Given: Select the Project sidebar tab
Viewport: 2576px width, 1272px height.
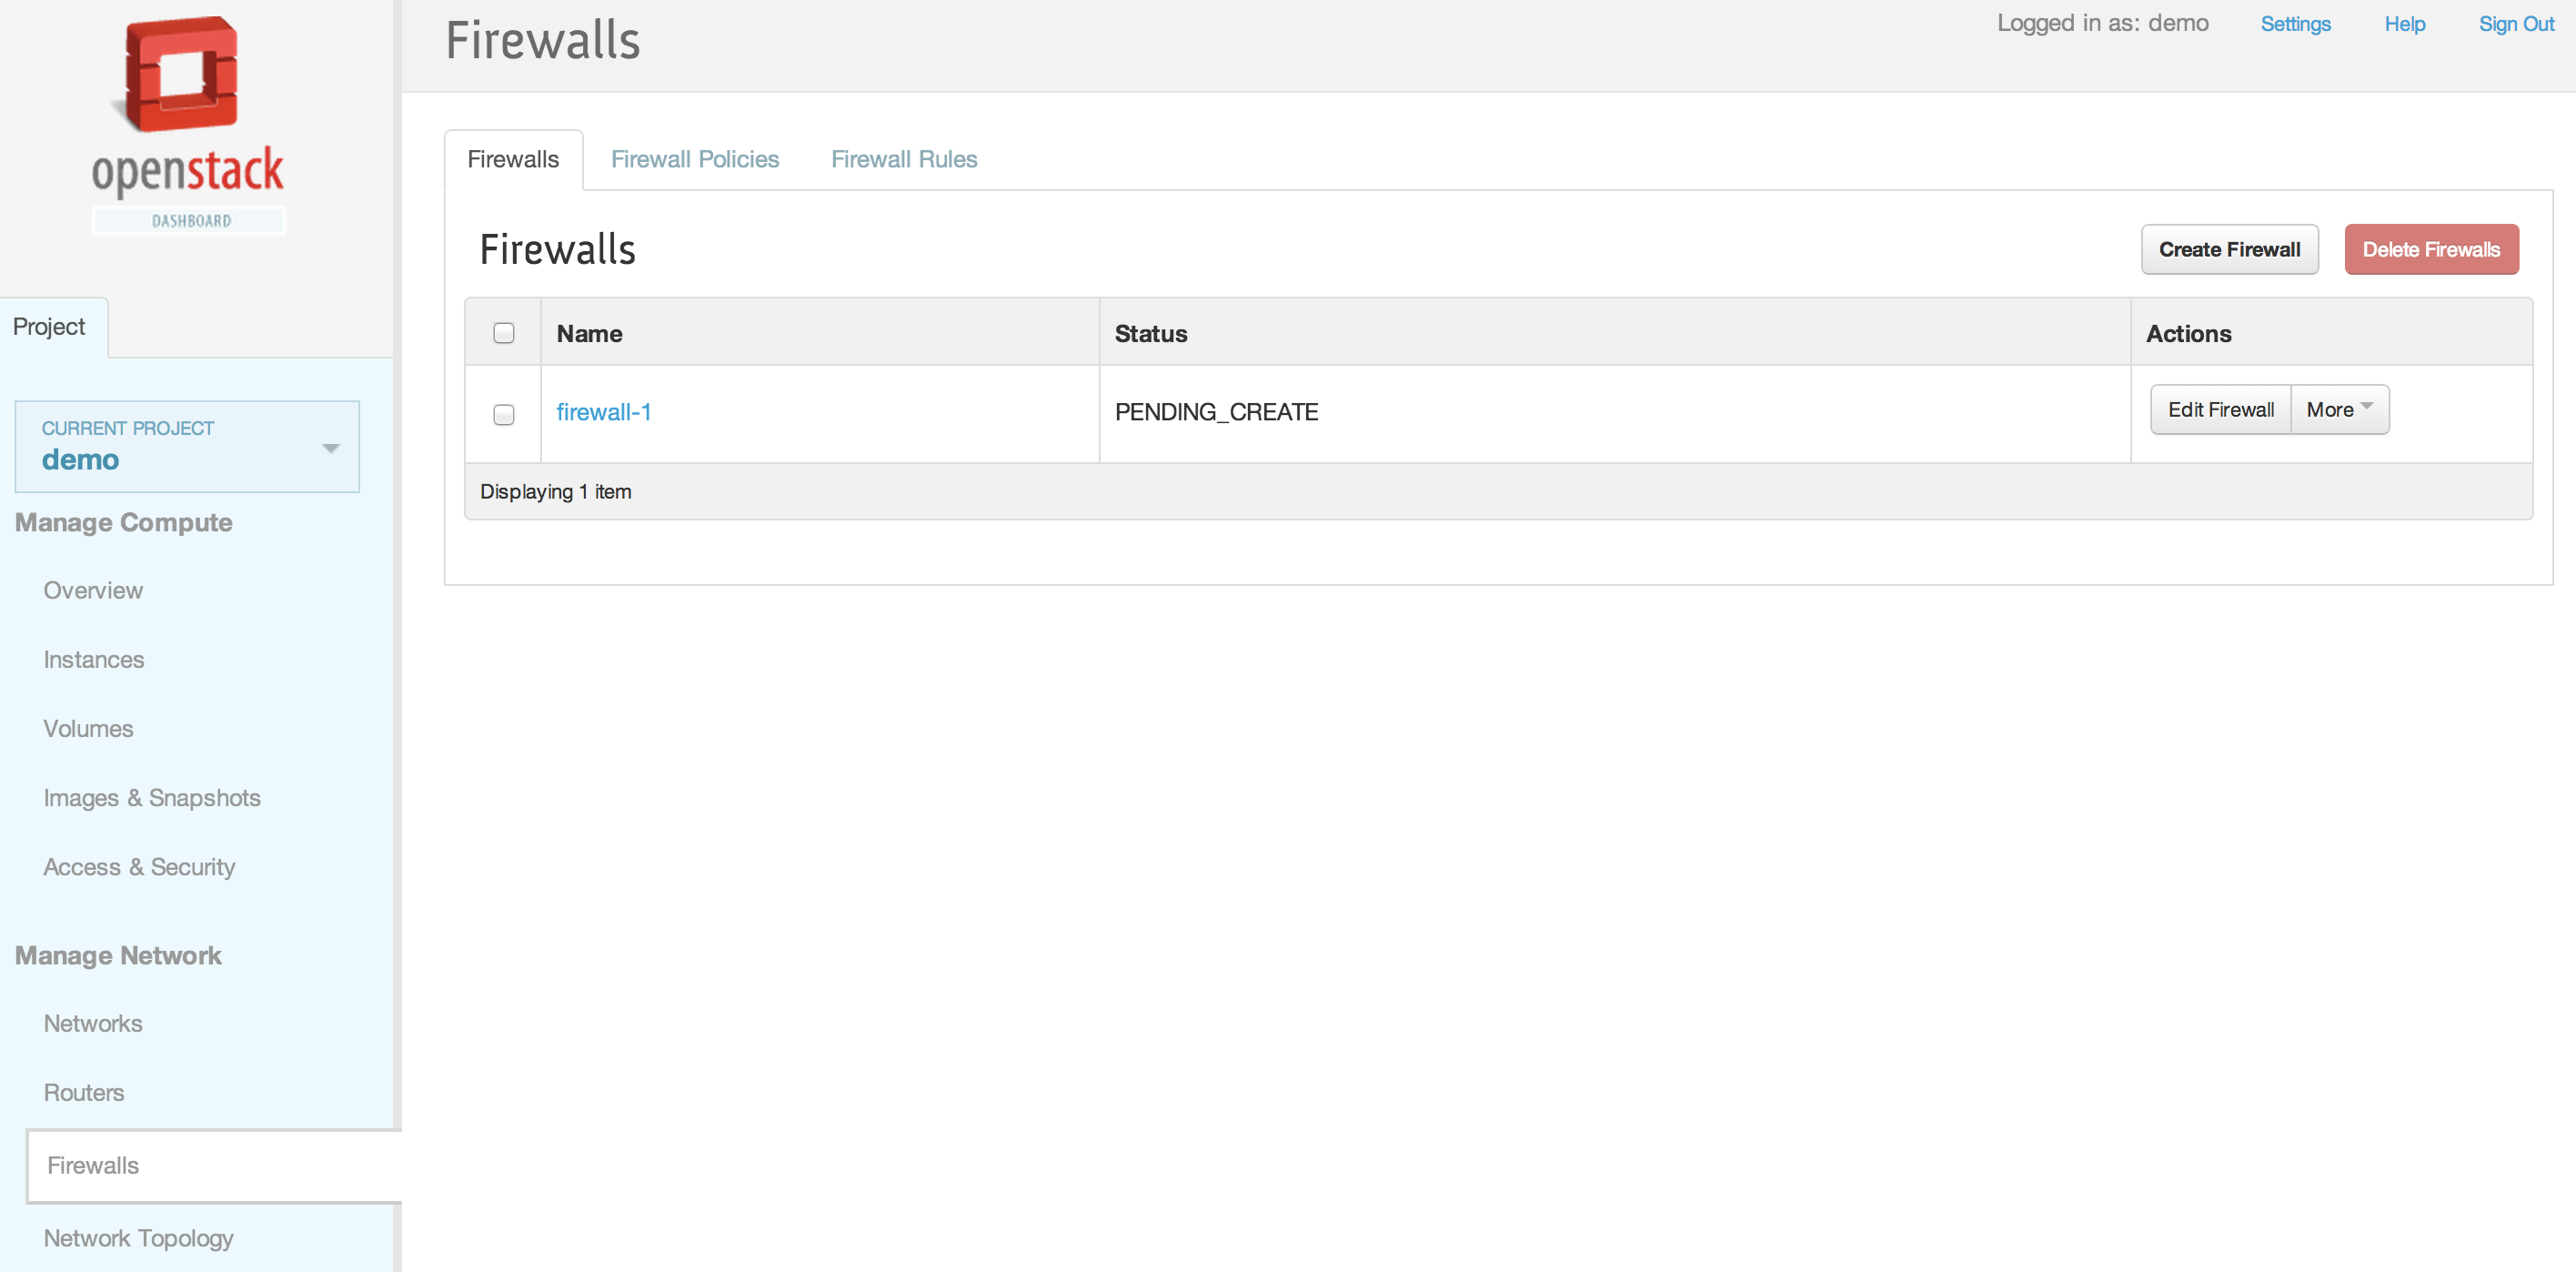Looking at the screenshot, I should click(x=49, y=327).
